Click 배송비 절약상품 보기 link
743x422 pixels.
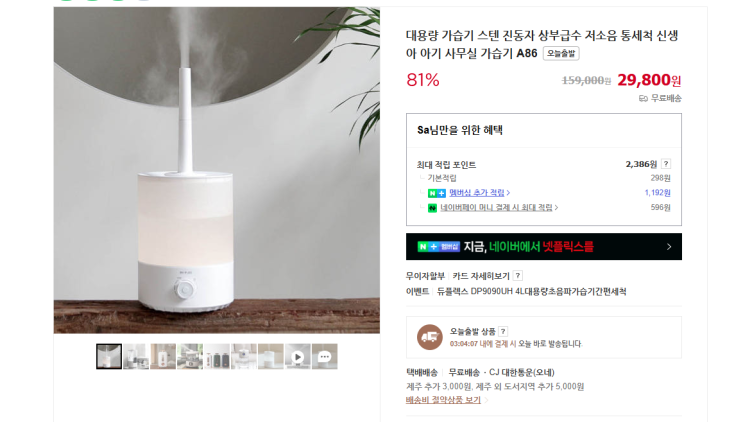[x=443, y=400]
